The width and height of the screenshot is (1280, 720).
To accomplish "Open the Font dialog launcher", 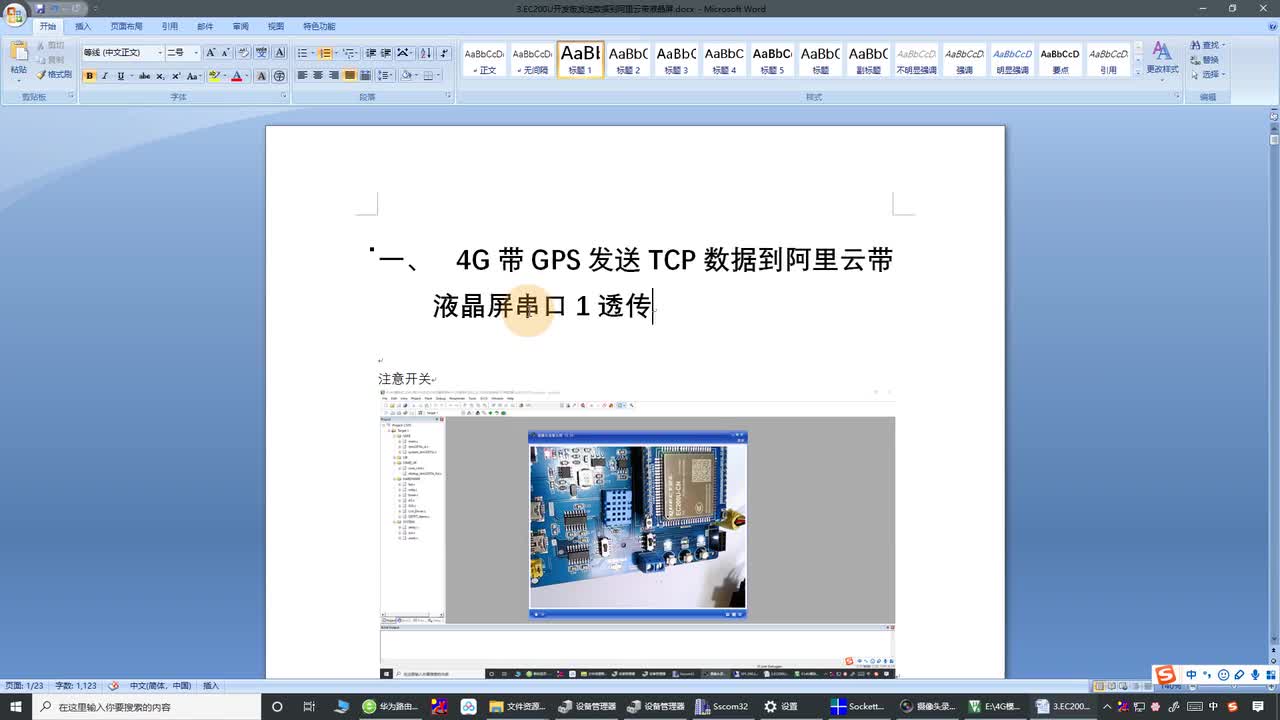I will [x=284, y=97].
